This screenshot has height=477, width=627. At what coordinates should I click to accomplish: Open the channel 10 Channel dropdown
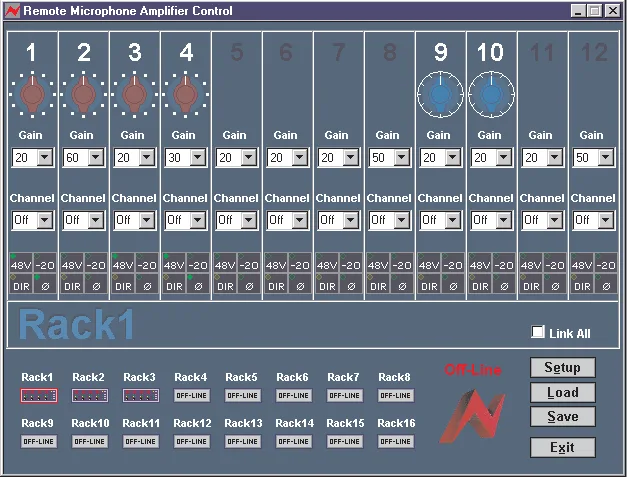(491, 220)
